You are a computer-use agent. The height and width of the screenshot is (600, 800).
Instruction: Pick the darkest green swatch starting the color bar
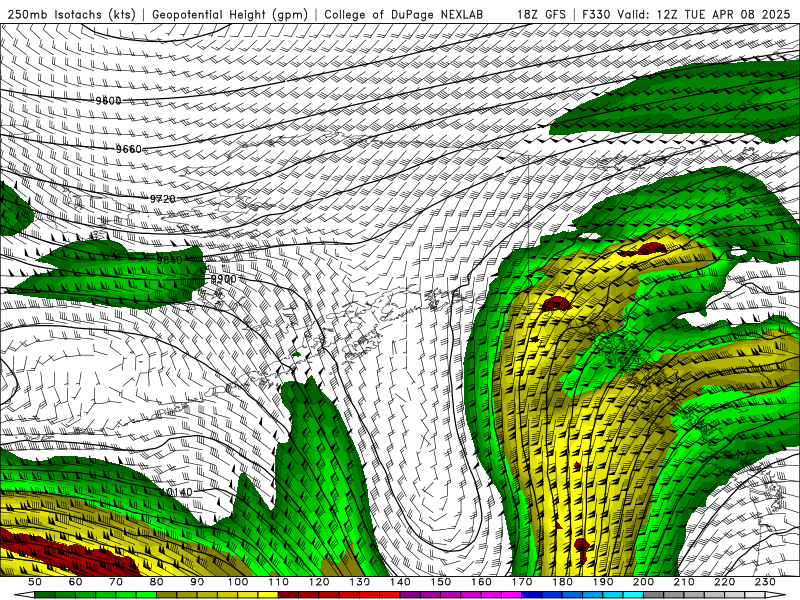click(45, 595)
